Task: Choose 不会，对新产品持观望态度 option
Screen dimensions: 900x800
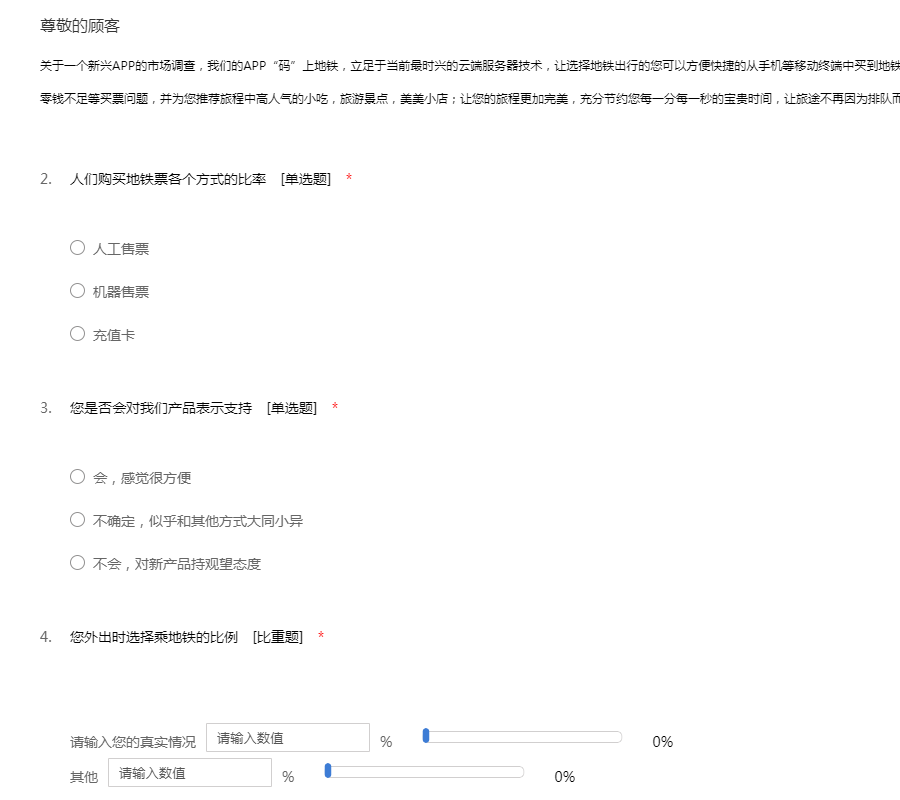Action: (78, 563)
